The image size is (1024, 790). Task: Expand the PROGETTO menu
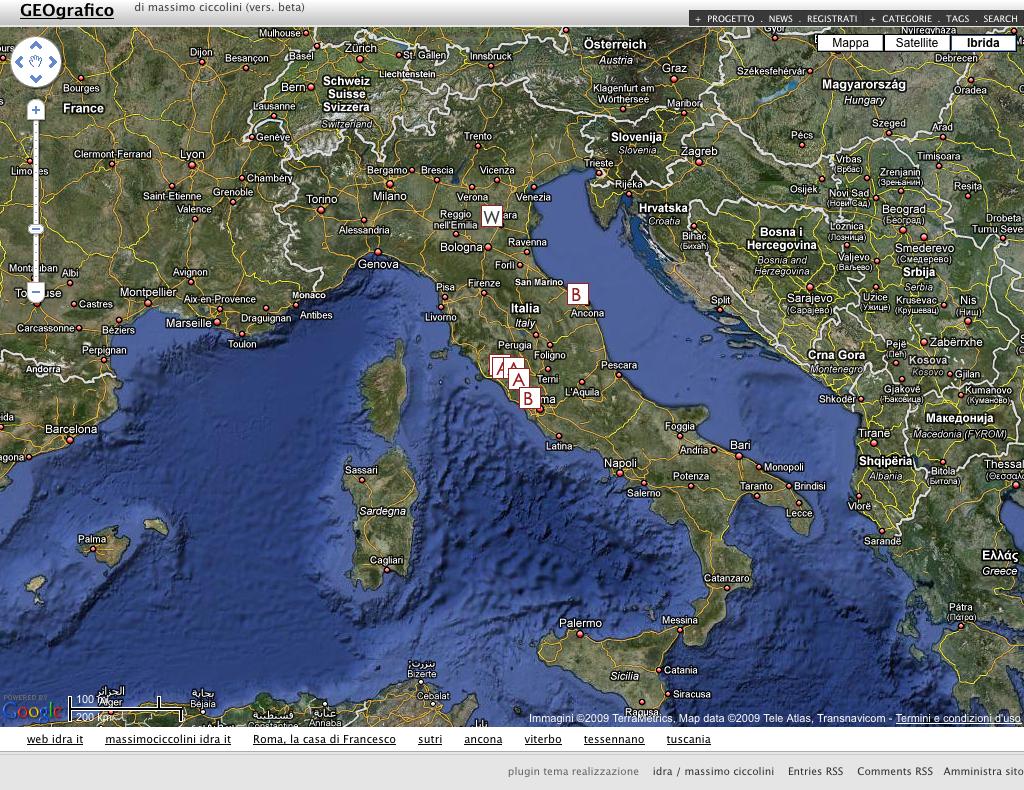730,19
